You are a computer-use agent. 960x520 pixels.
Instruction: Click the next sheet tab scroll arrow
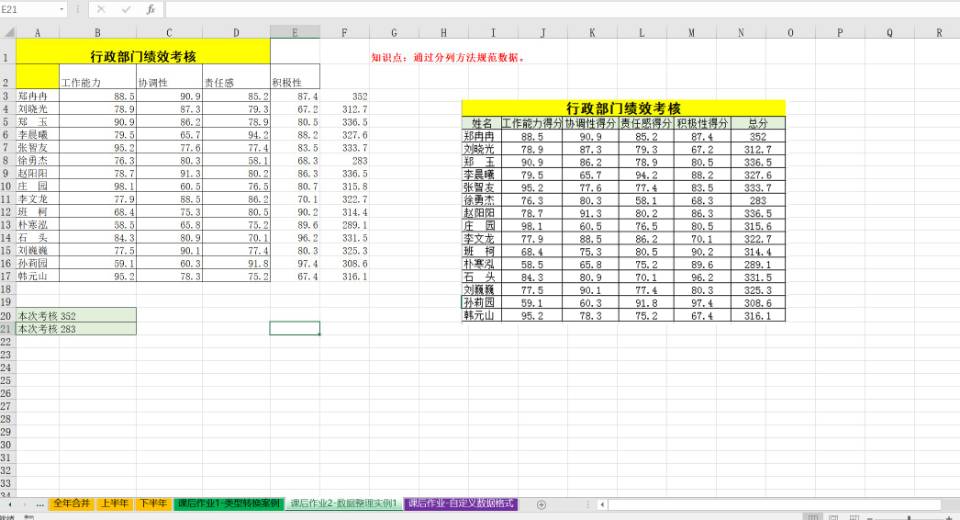pos(25,504)
